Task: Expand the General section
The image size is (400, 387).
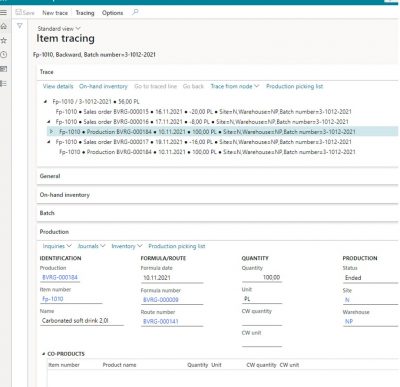Action: [x=217, y=176]
